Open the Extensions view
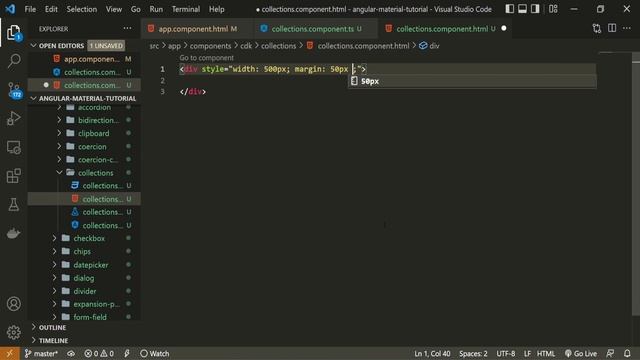 [13, 176]
